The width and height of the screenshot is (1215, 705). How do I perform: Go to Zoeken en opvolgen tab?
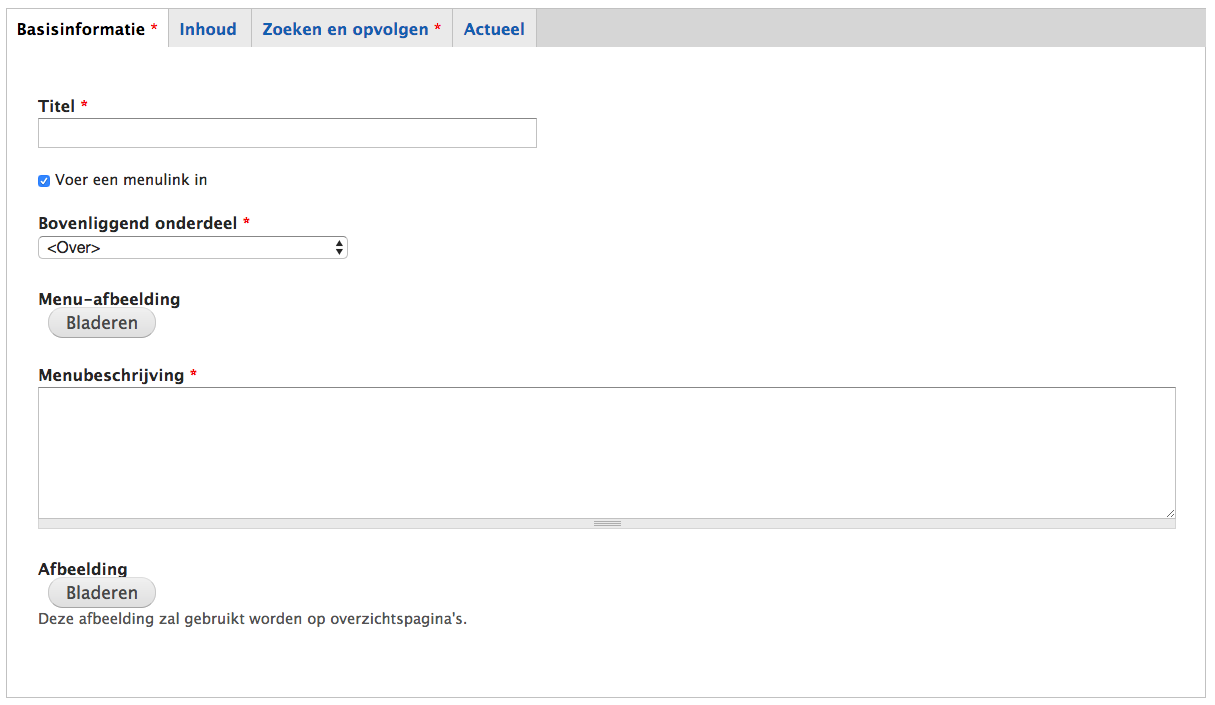345,30
